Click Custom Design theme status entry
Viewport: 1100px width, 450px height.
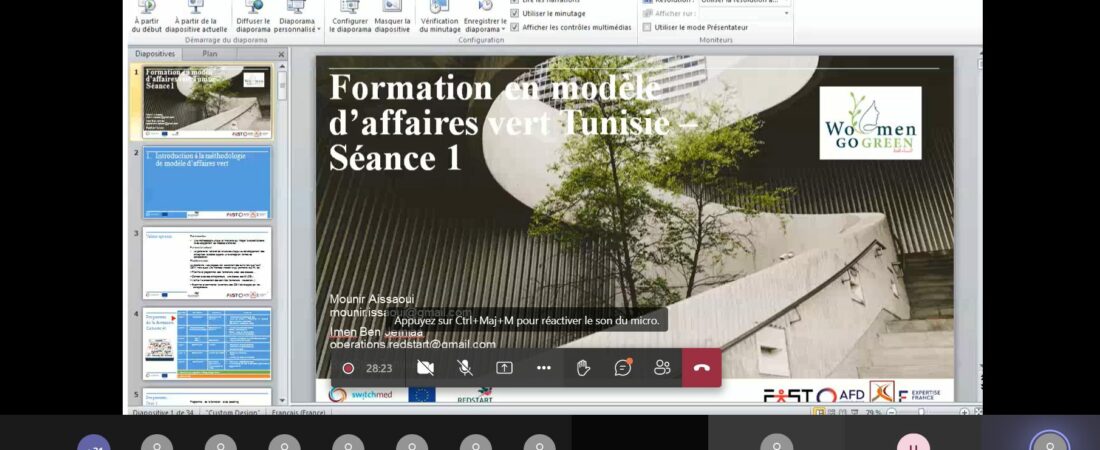coord(233,412)
